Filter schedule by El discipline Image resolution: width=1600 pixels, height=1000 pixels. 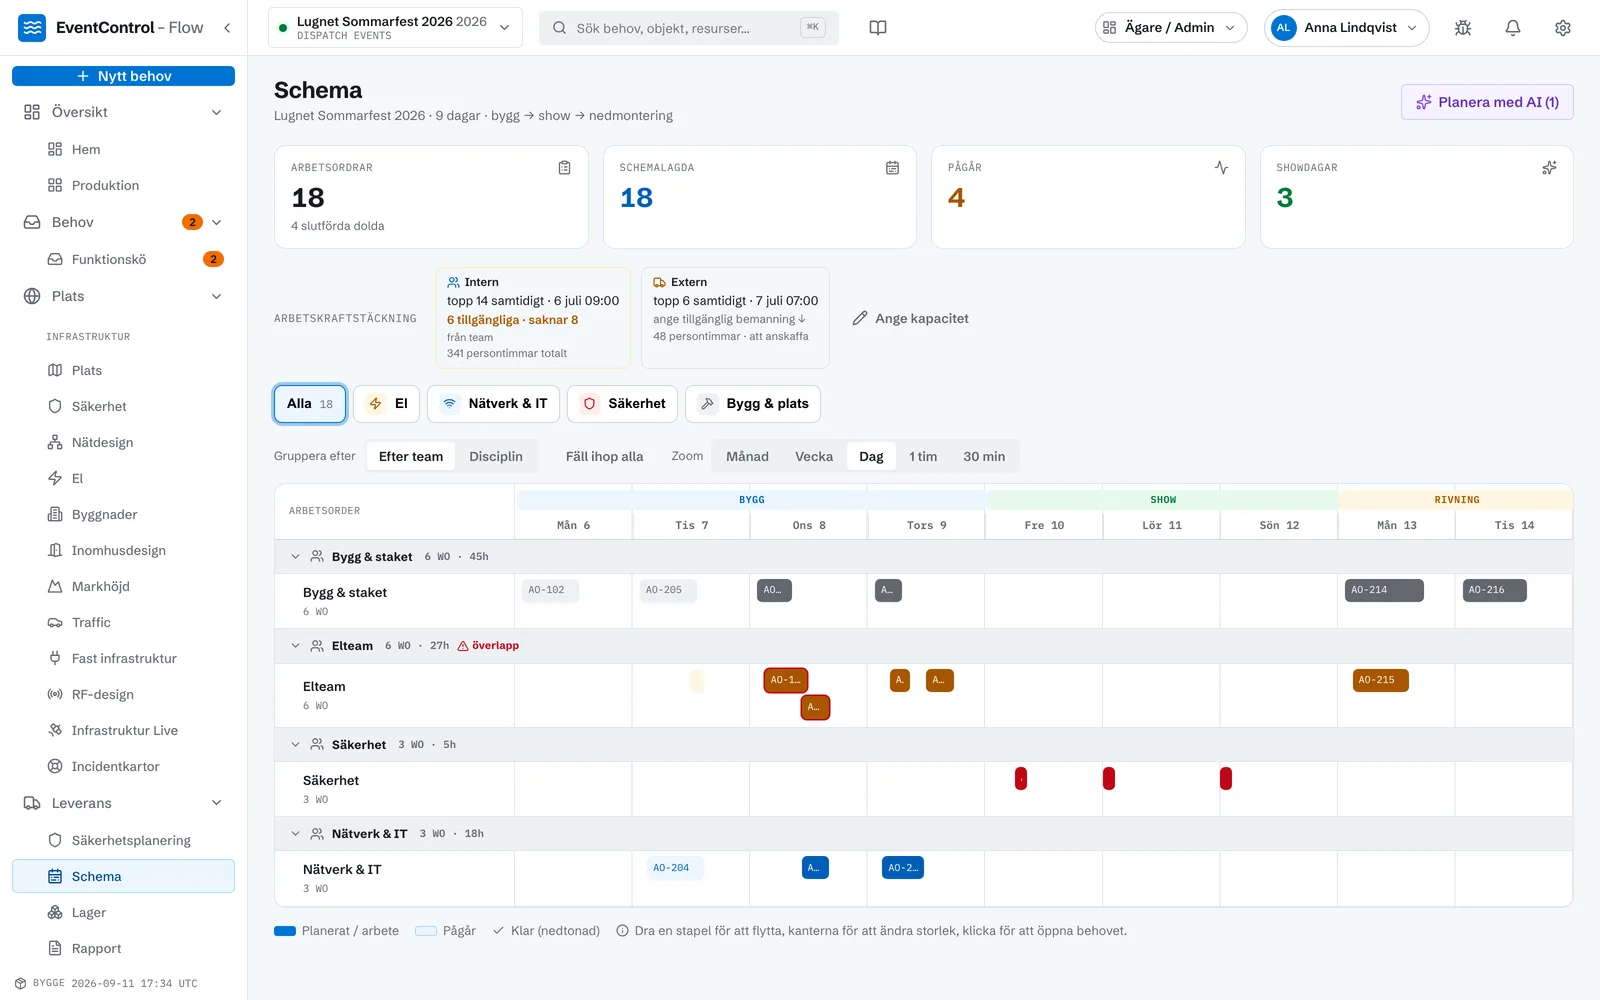pos(386,404)
